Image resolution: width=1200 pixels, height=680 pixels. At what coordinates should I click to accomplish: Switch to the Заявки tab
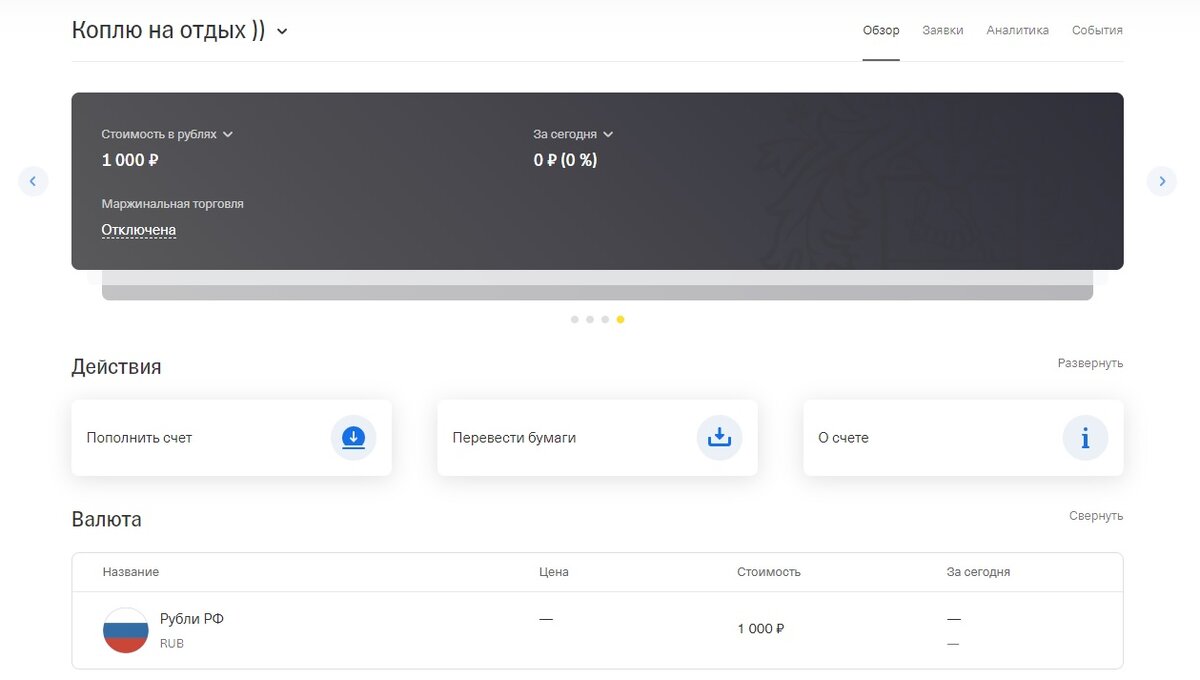pos(943,30)
